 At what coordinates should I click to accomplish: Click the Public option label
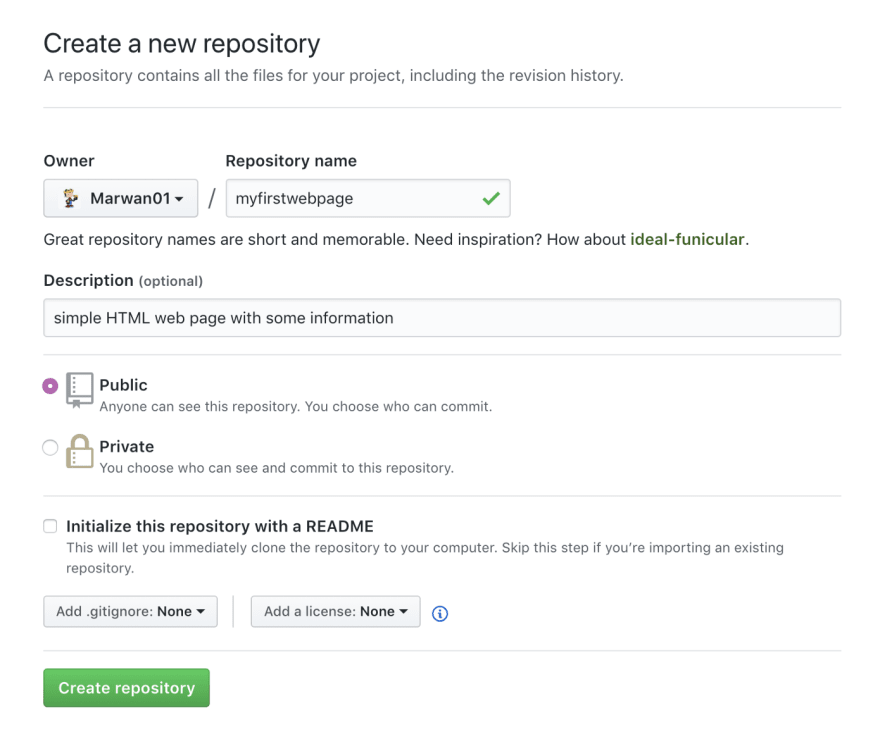pyautogui.click(x=123, y=385)
